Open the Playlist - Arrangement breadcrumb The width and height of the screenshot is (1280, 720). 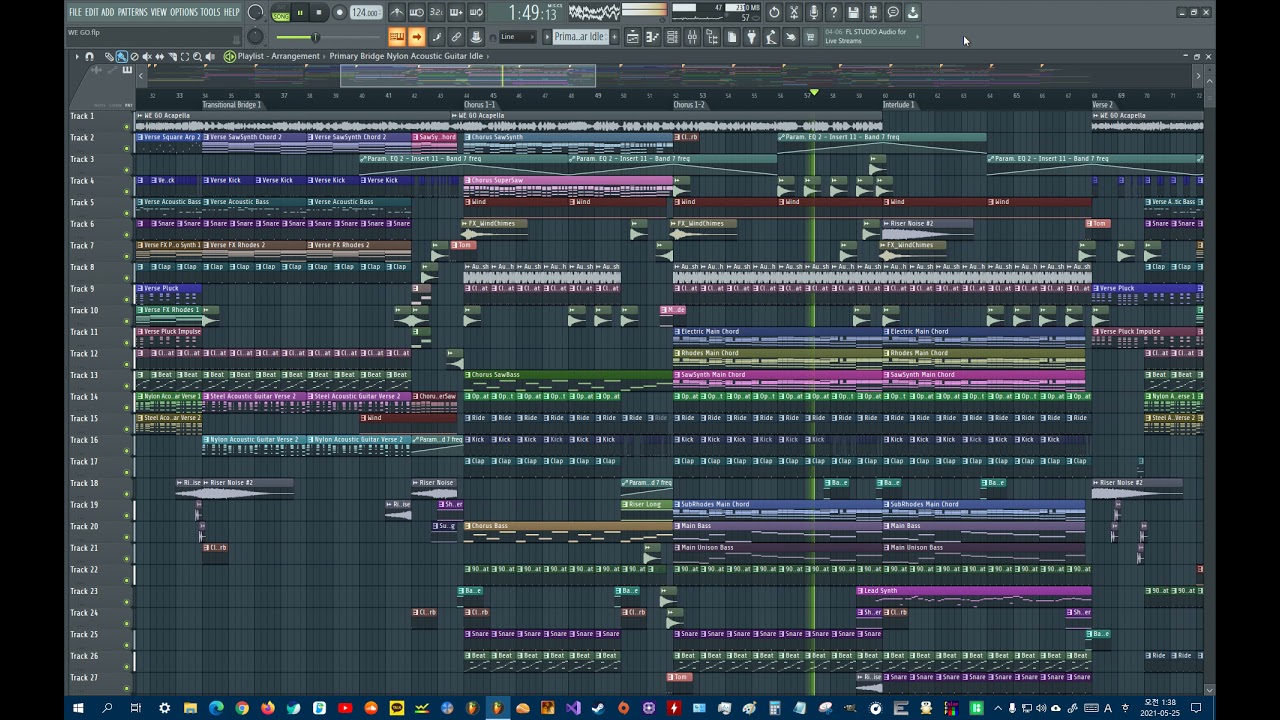coord(279,56)
